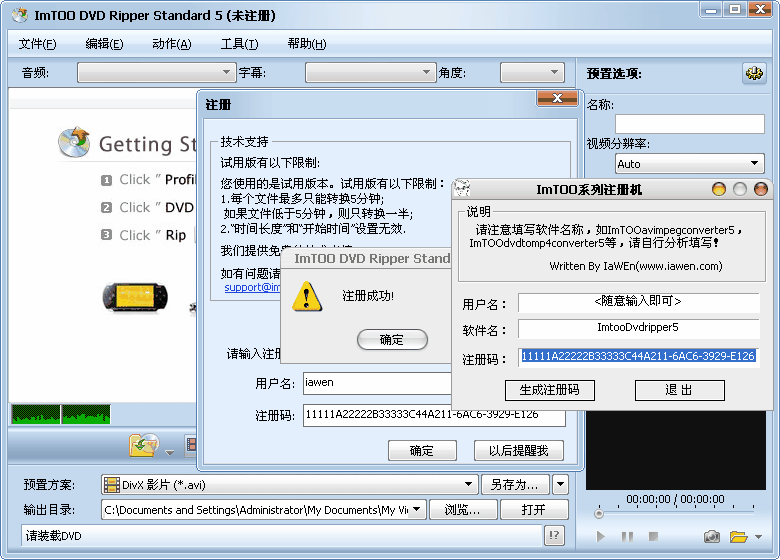Open the 帮助(H) menu

coord(306,44)
